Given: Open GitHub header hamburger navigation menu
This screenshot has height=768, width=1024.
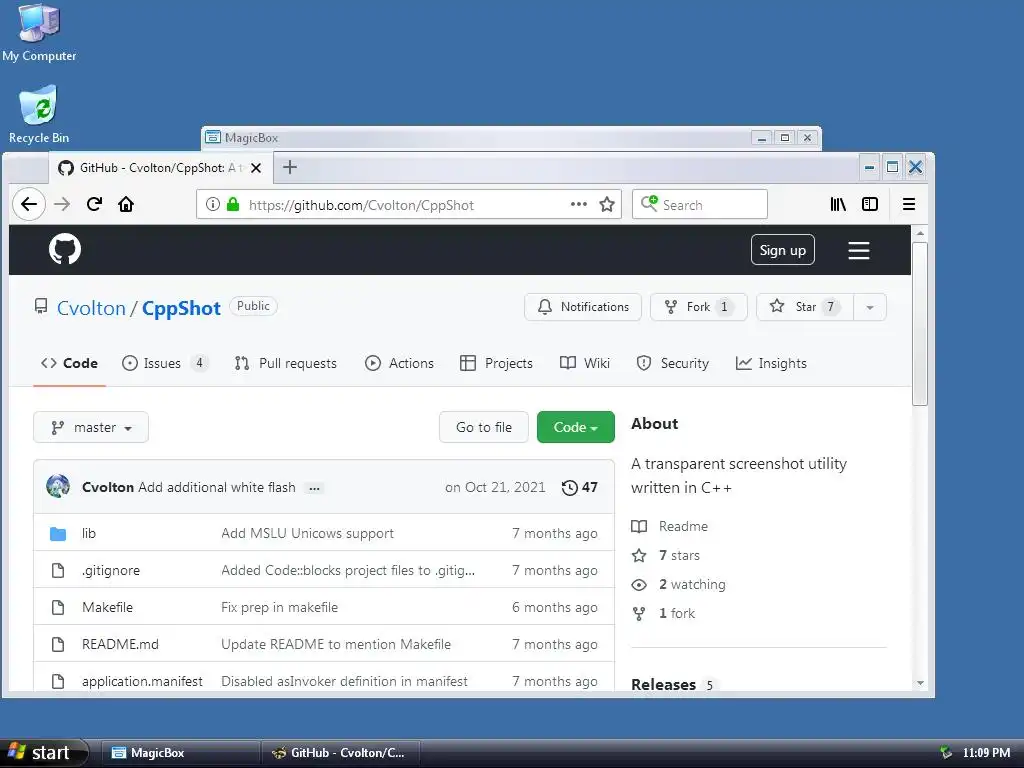Looking at the screenshot, I should click(859, 250).
